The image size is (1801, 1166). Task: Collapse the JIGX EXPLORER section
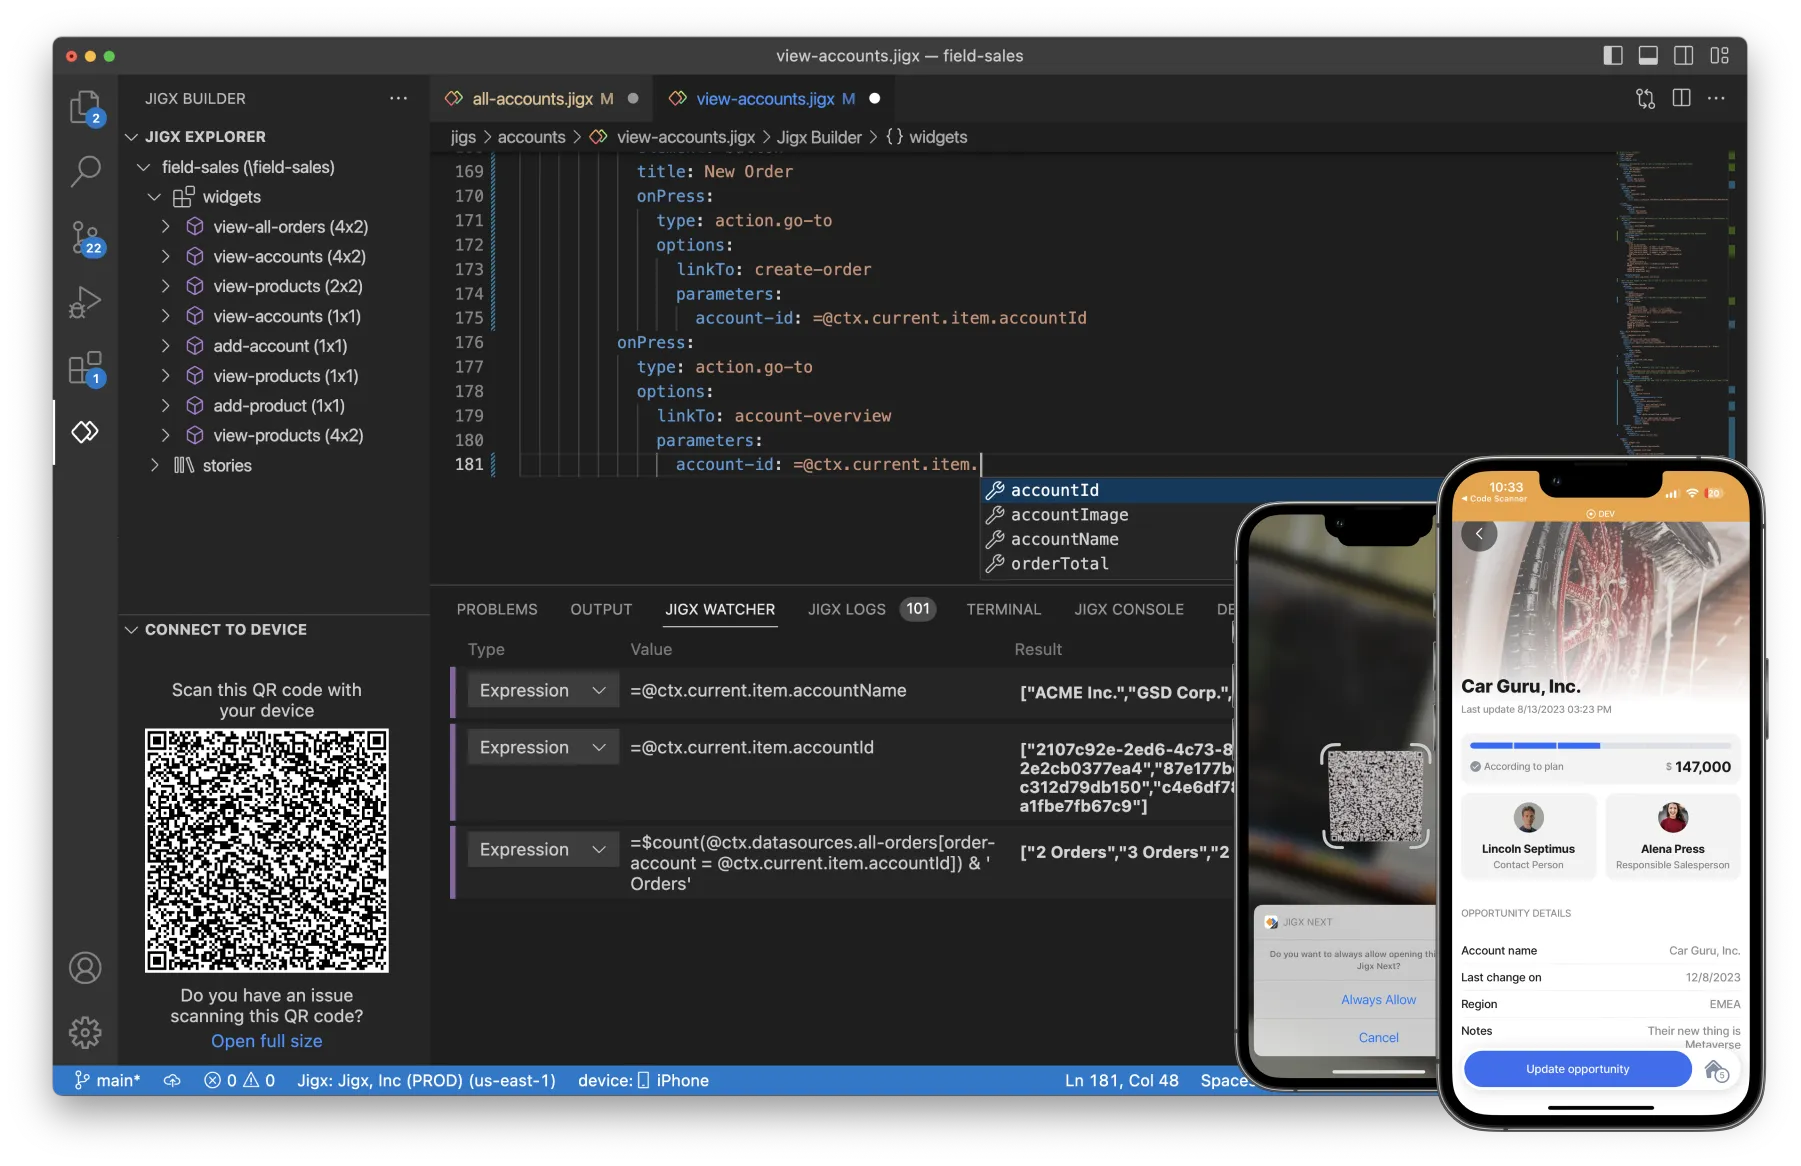(x=131, y=137)
